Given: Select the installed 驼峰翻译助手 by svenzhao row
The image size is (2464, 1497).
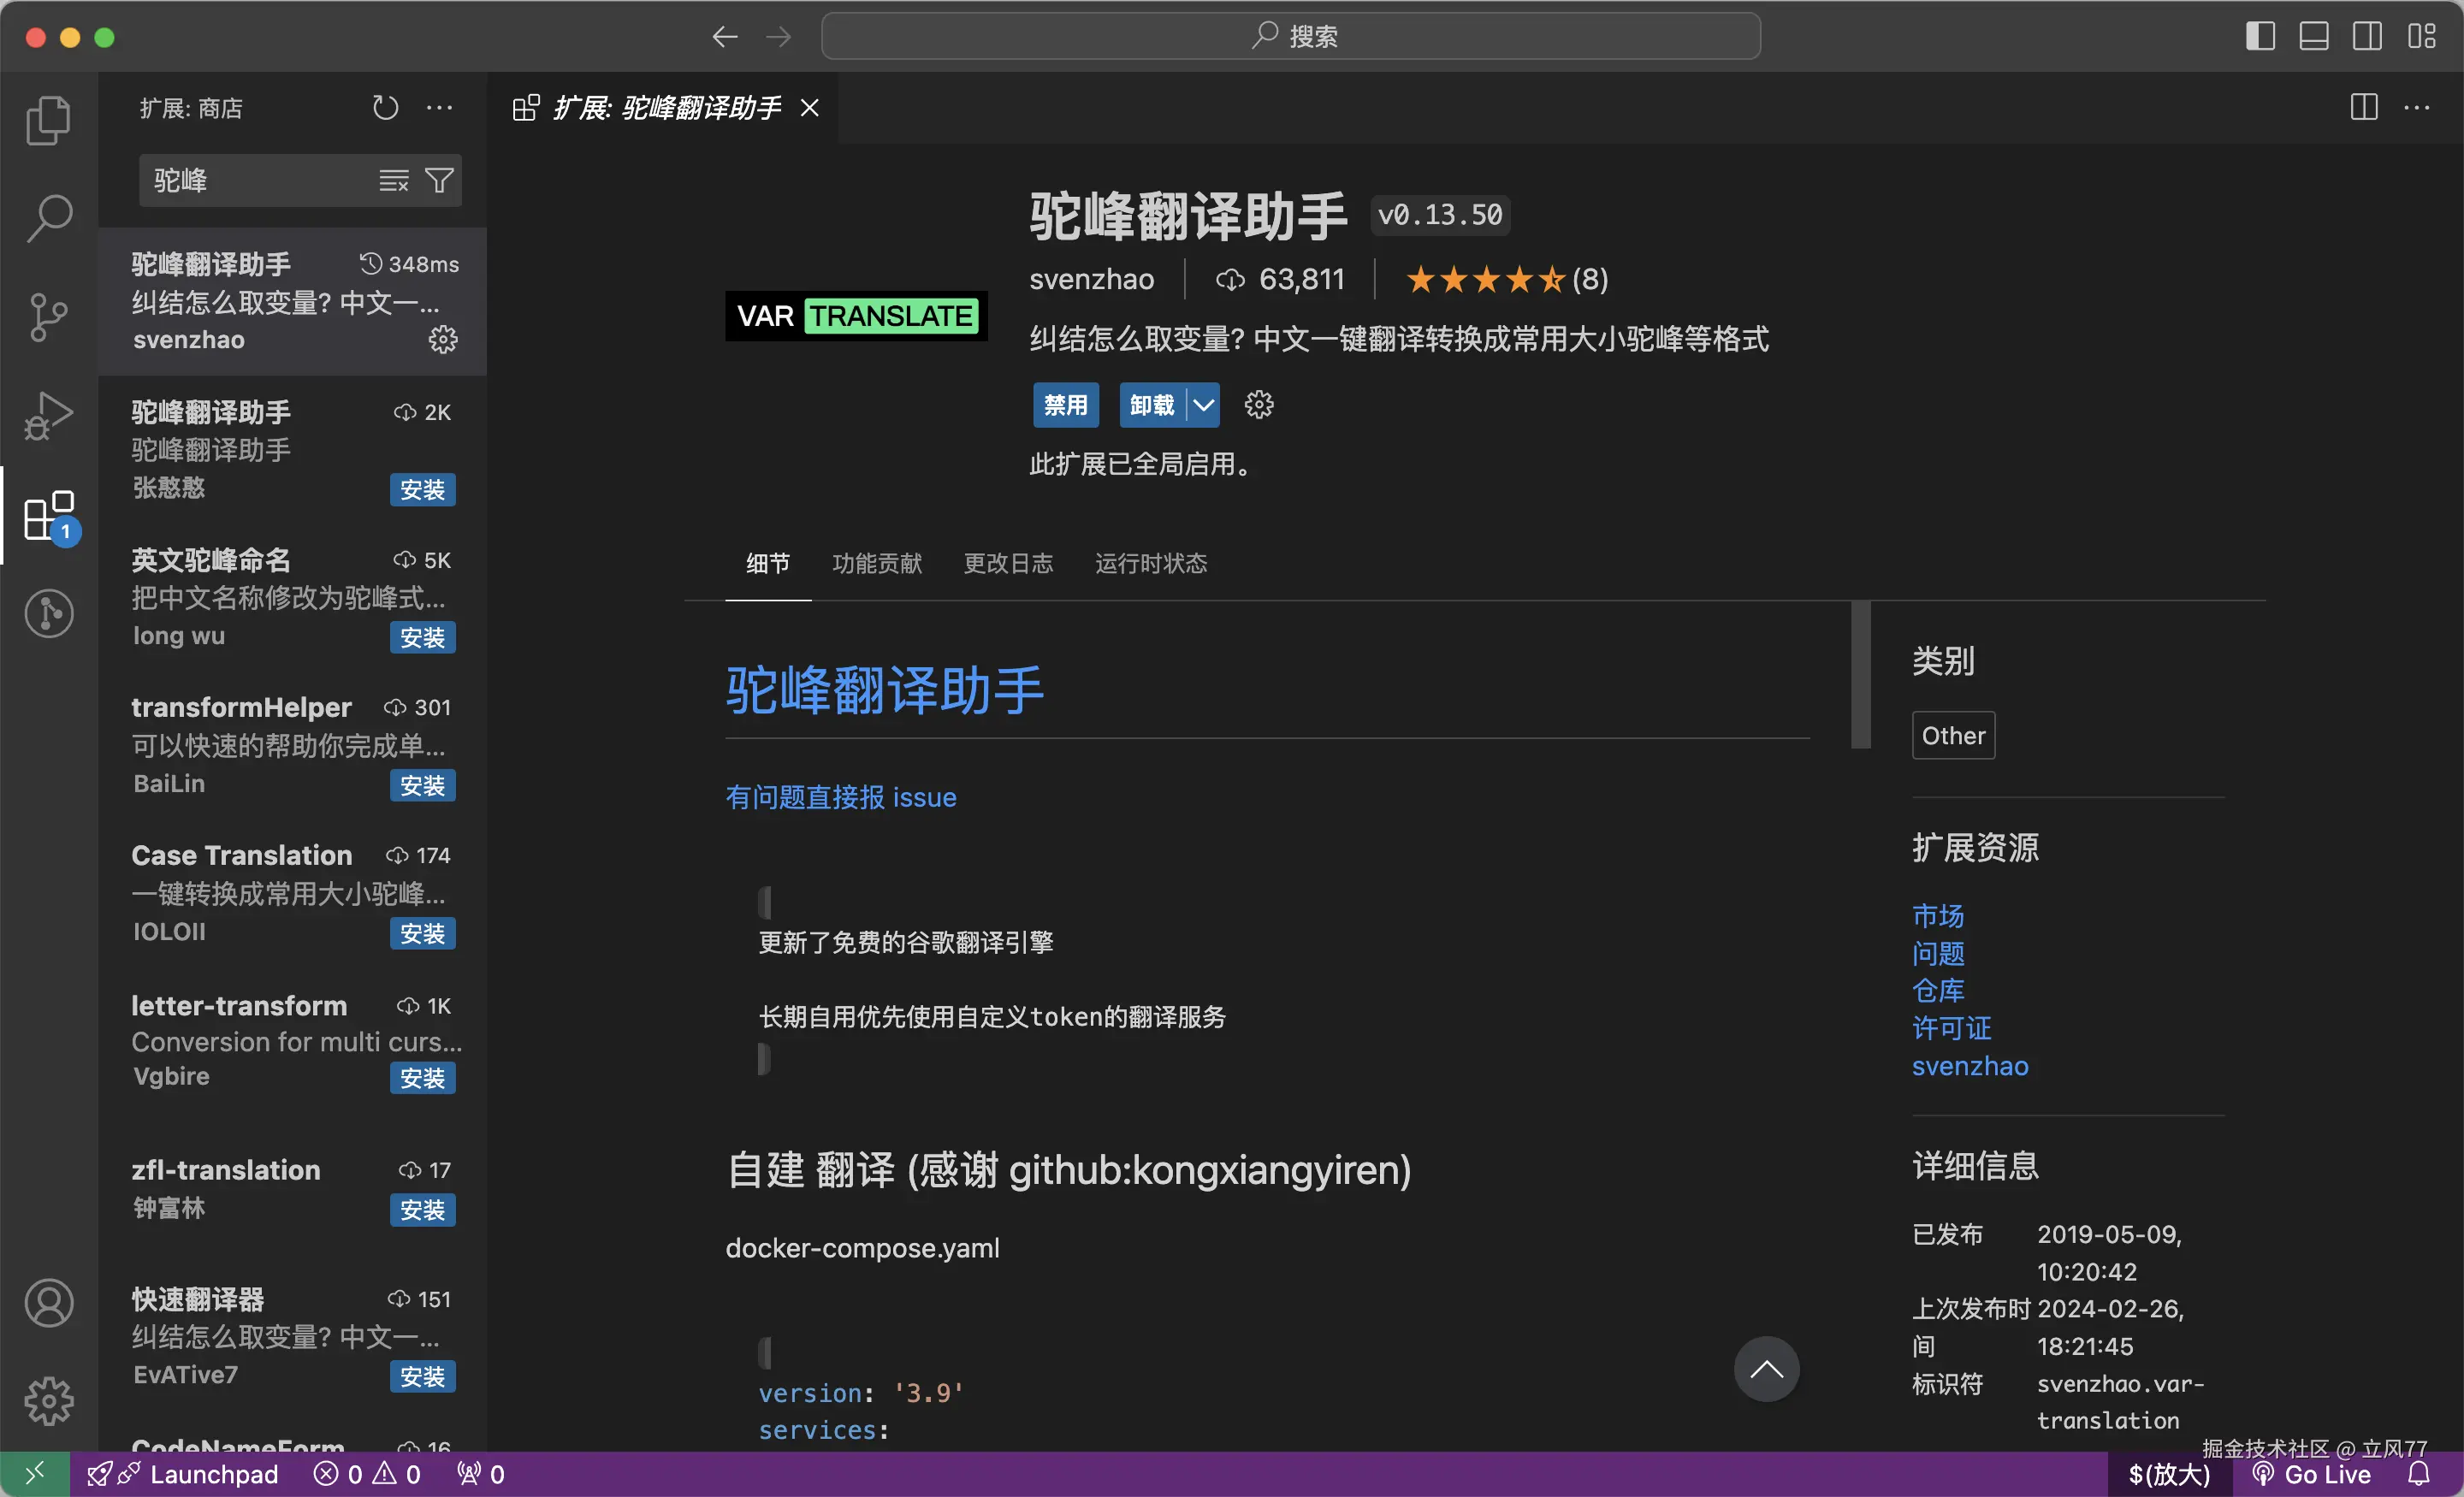Looking at the screenshot, I should [293, 302].
